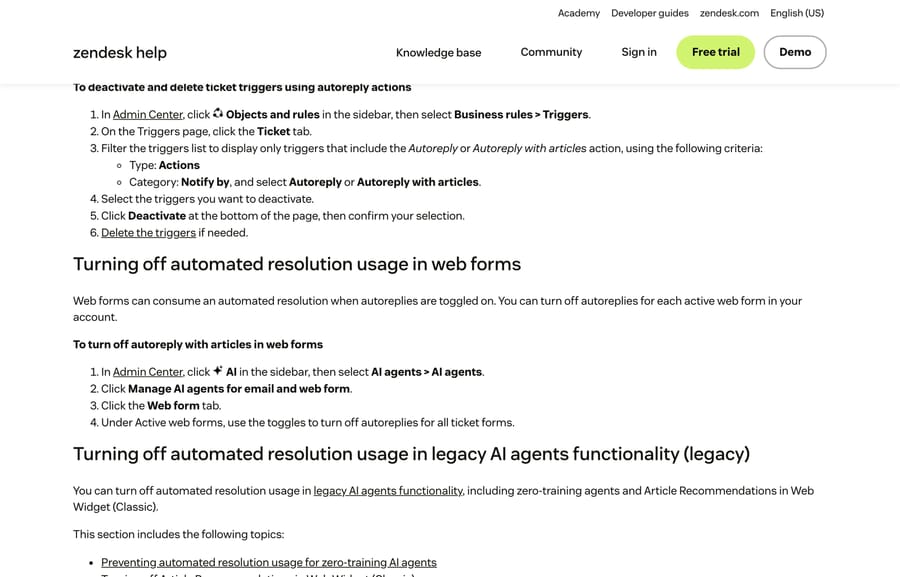Click 'Manage AI agents for email and web form' step
This screenshot has width=900, height=577.
tap(227, 389)
